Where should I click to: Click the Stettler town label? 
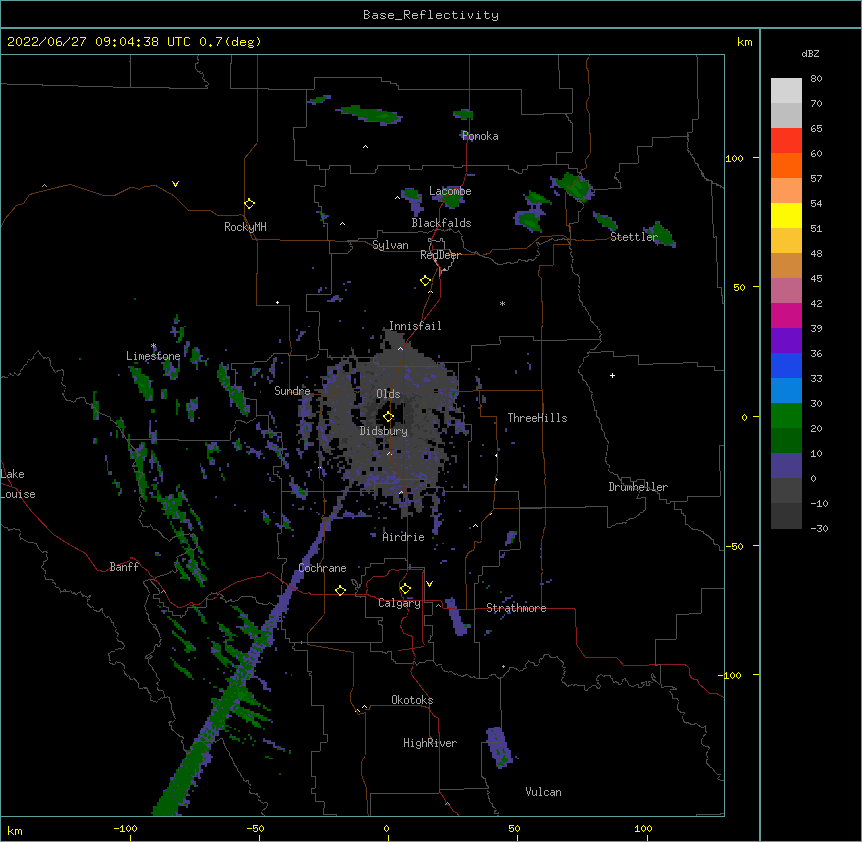click(x=634, y=237)
